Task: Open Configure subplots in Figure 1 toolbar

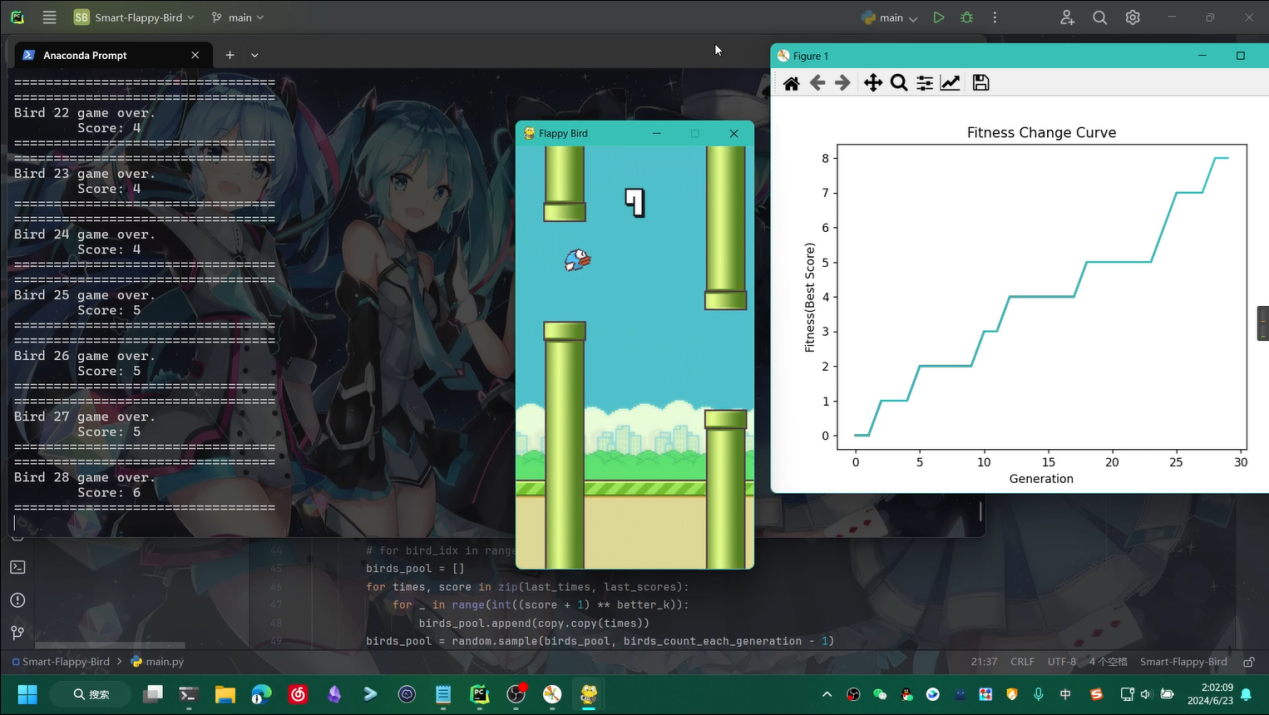Action: tap(925, 83)
